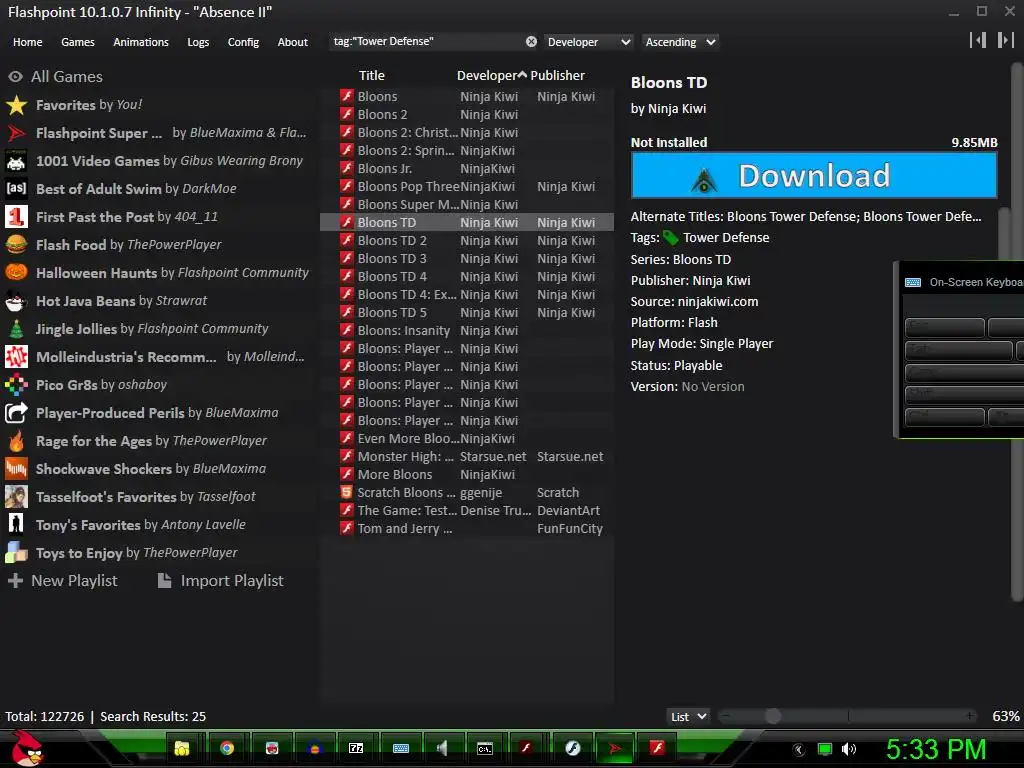Open the Hot Java Beans cup icon
1024x768 pixels.
click(x=16, y=301)
